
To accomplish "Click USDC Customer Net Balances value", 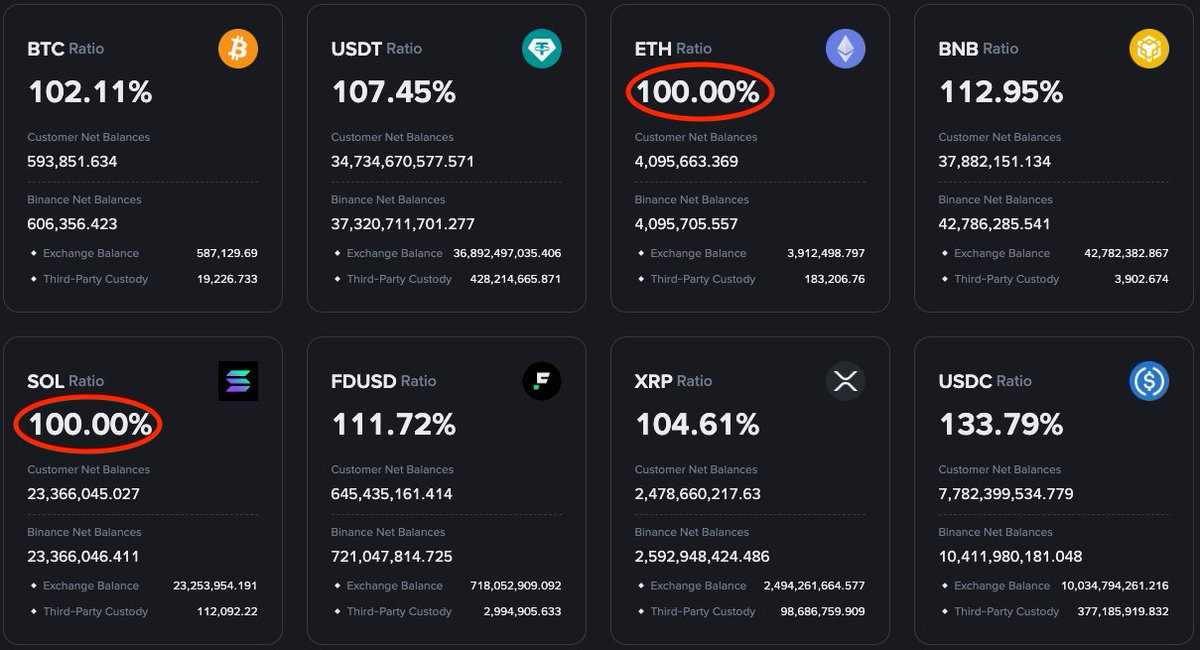I will 1006,494.
